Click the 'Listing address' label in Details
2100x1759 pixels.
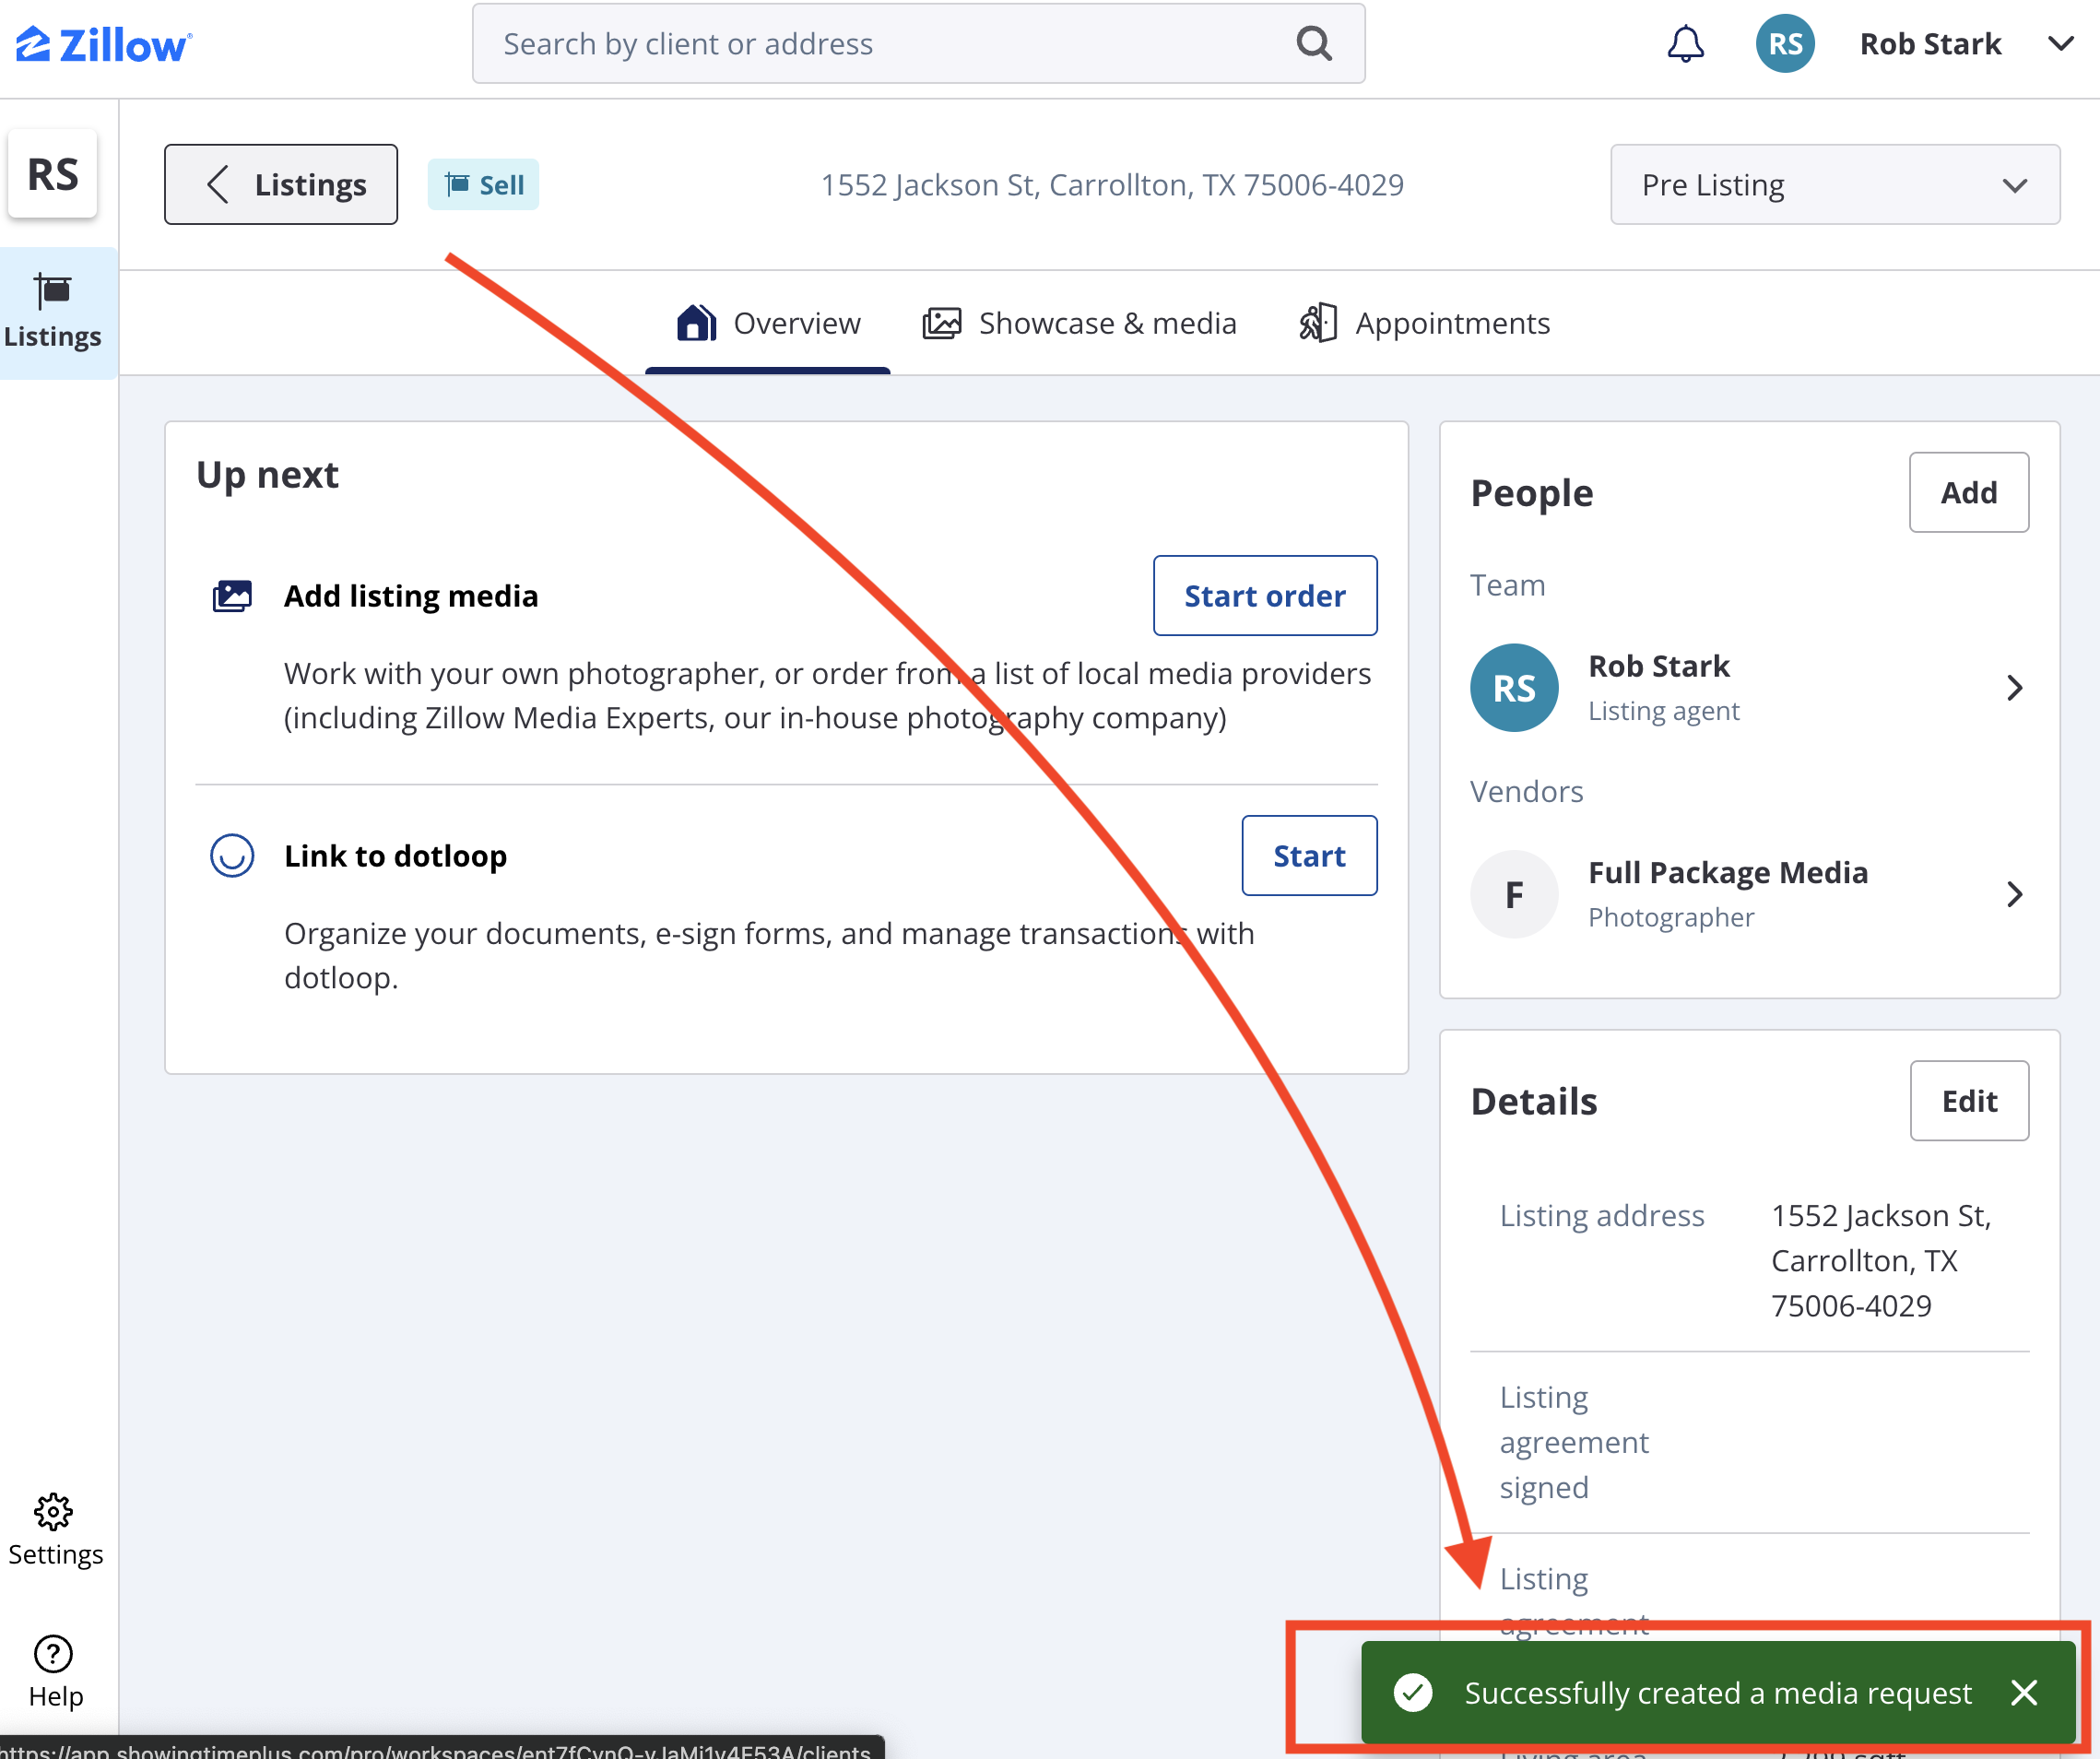[1601, 1216]
